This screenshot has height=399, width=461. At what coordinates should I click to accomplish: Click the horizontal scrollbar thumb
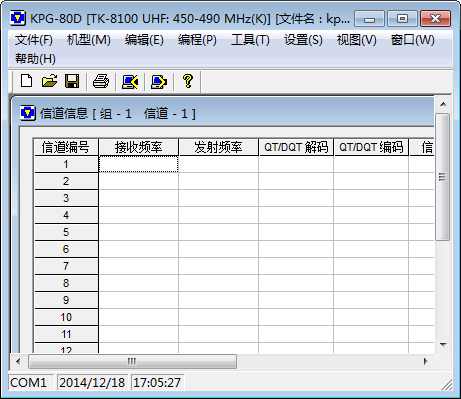pos(132,361)
